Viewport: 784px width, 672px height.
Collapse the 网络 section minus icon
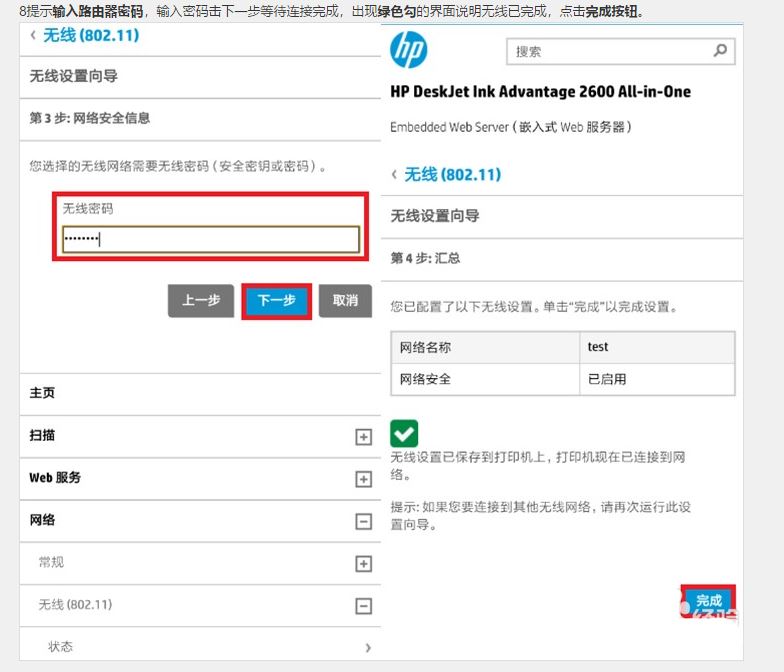[364, 522]
